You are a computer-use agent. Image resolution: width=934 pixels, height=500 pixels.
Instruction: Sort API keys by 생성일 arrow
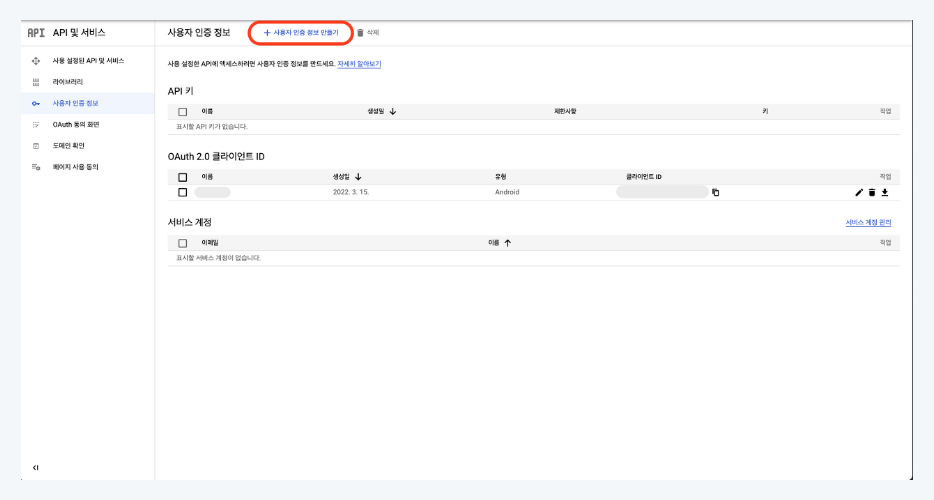pyautogui.click(x=393, y=111)
